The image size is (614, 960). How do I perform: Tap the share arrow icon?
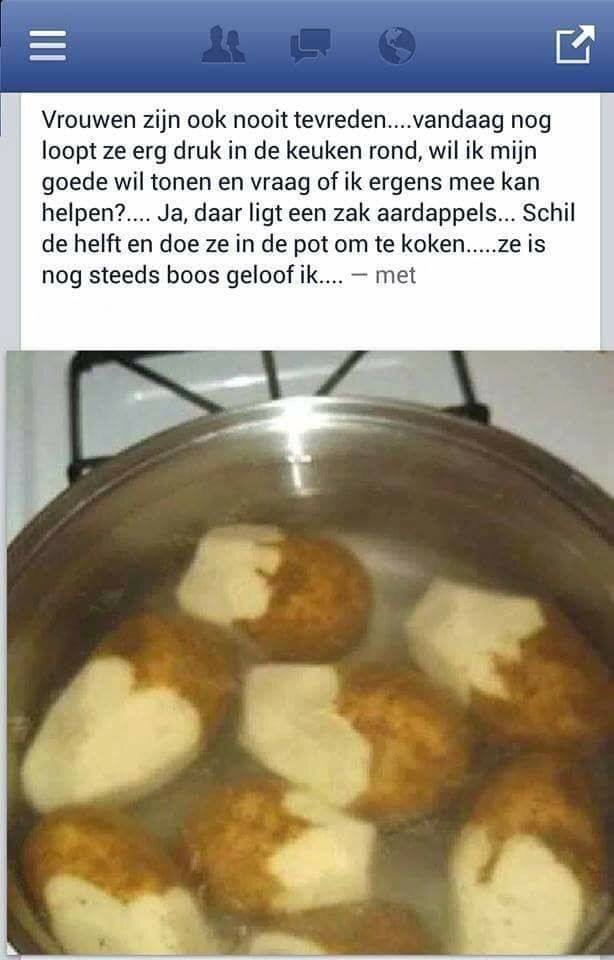pyautogui.click(x=575, y=45)
